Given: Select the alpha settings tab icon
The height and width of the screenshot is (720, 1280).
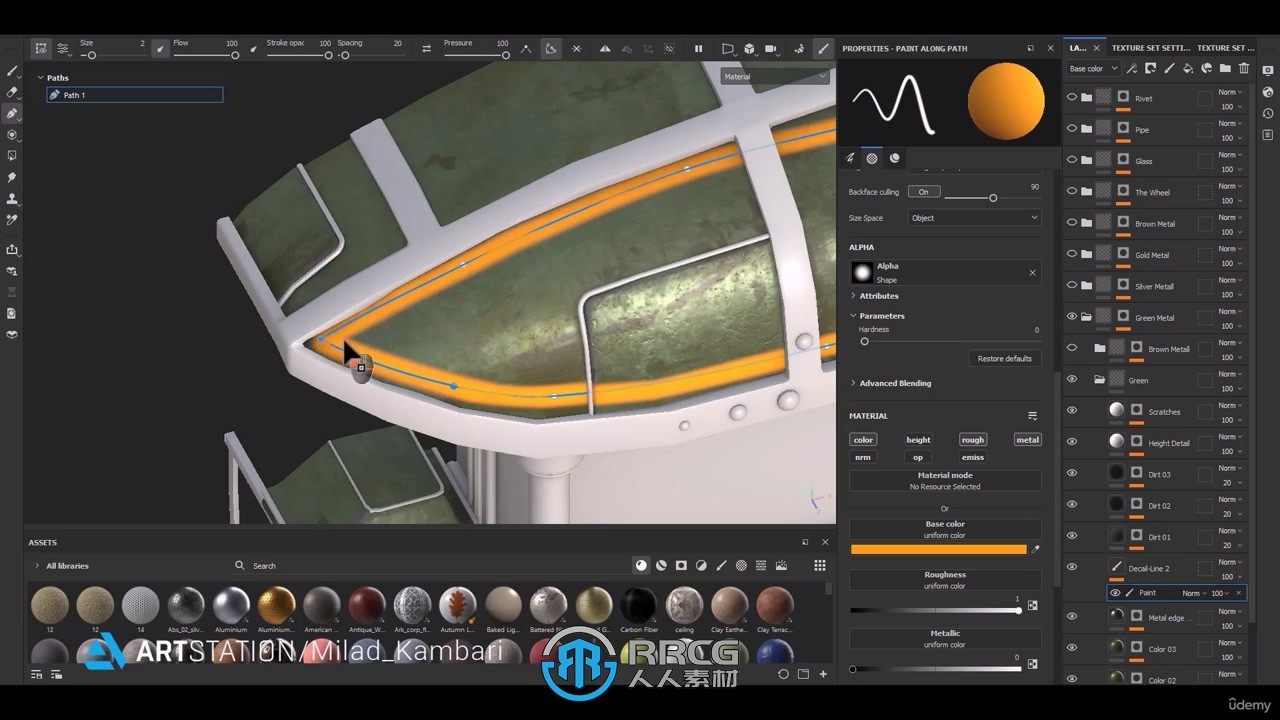Looking at the screenshot, I should [872, 158].
